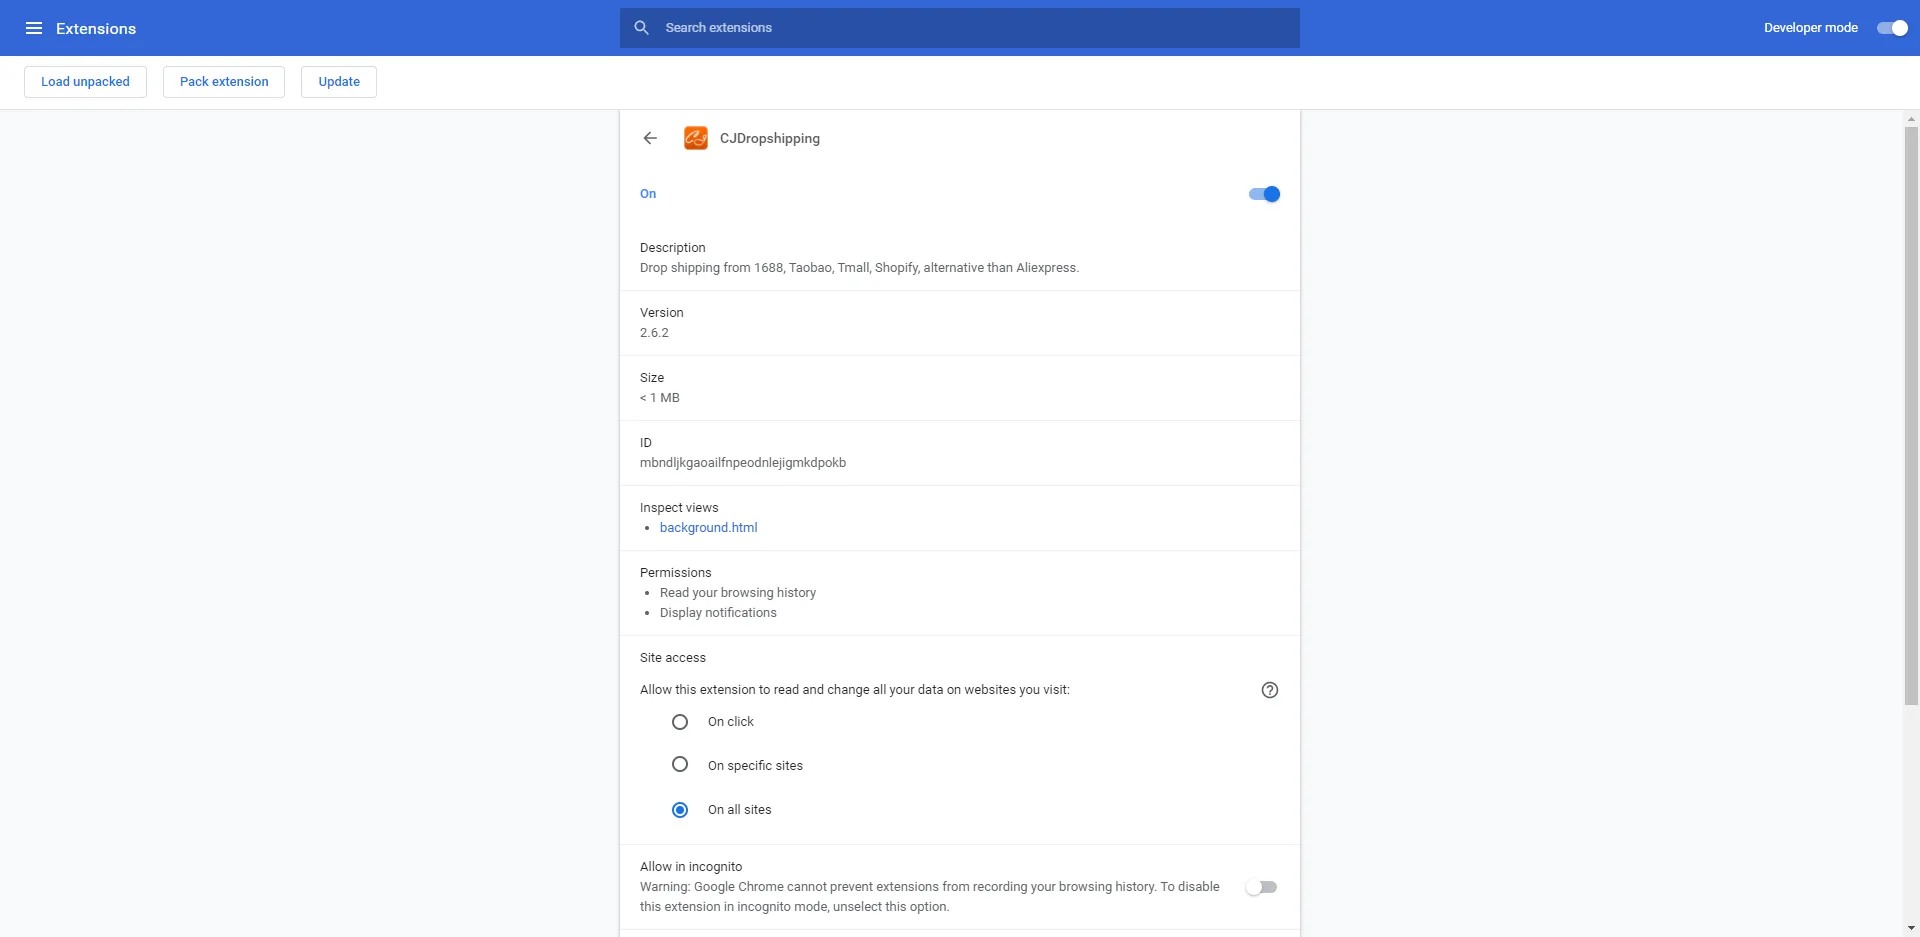
Task: Enable the Allow in incognito toggle
Action: (x=1261, y=887)
